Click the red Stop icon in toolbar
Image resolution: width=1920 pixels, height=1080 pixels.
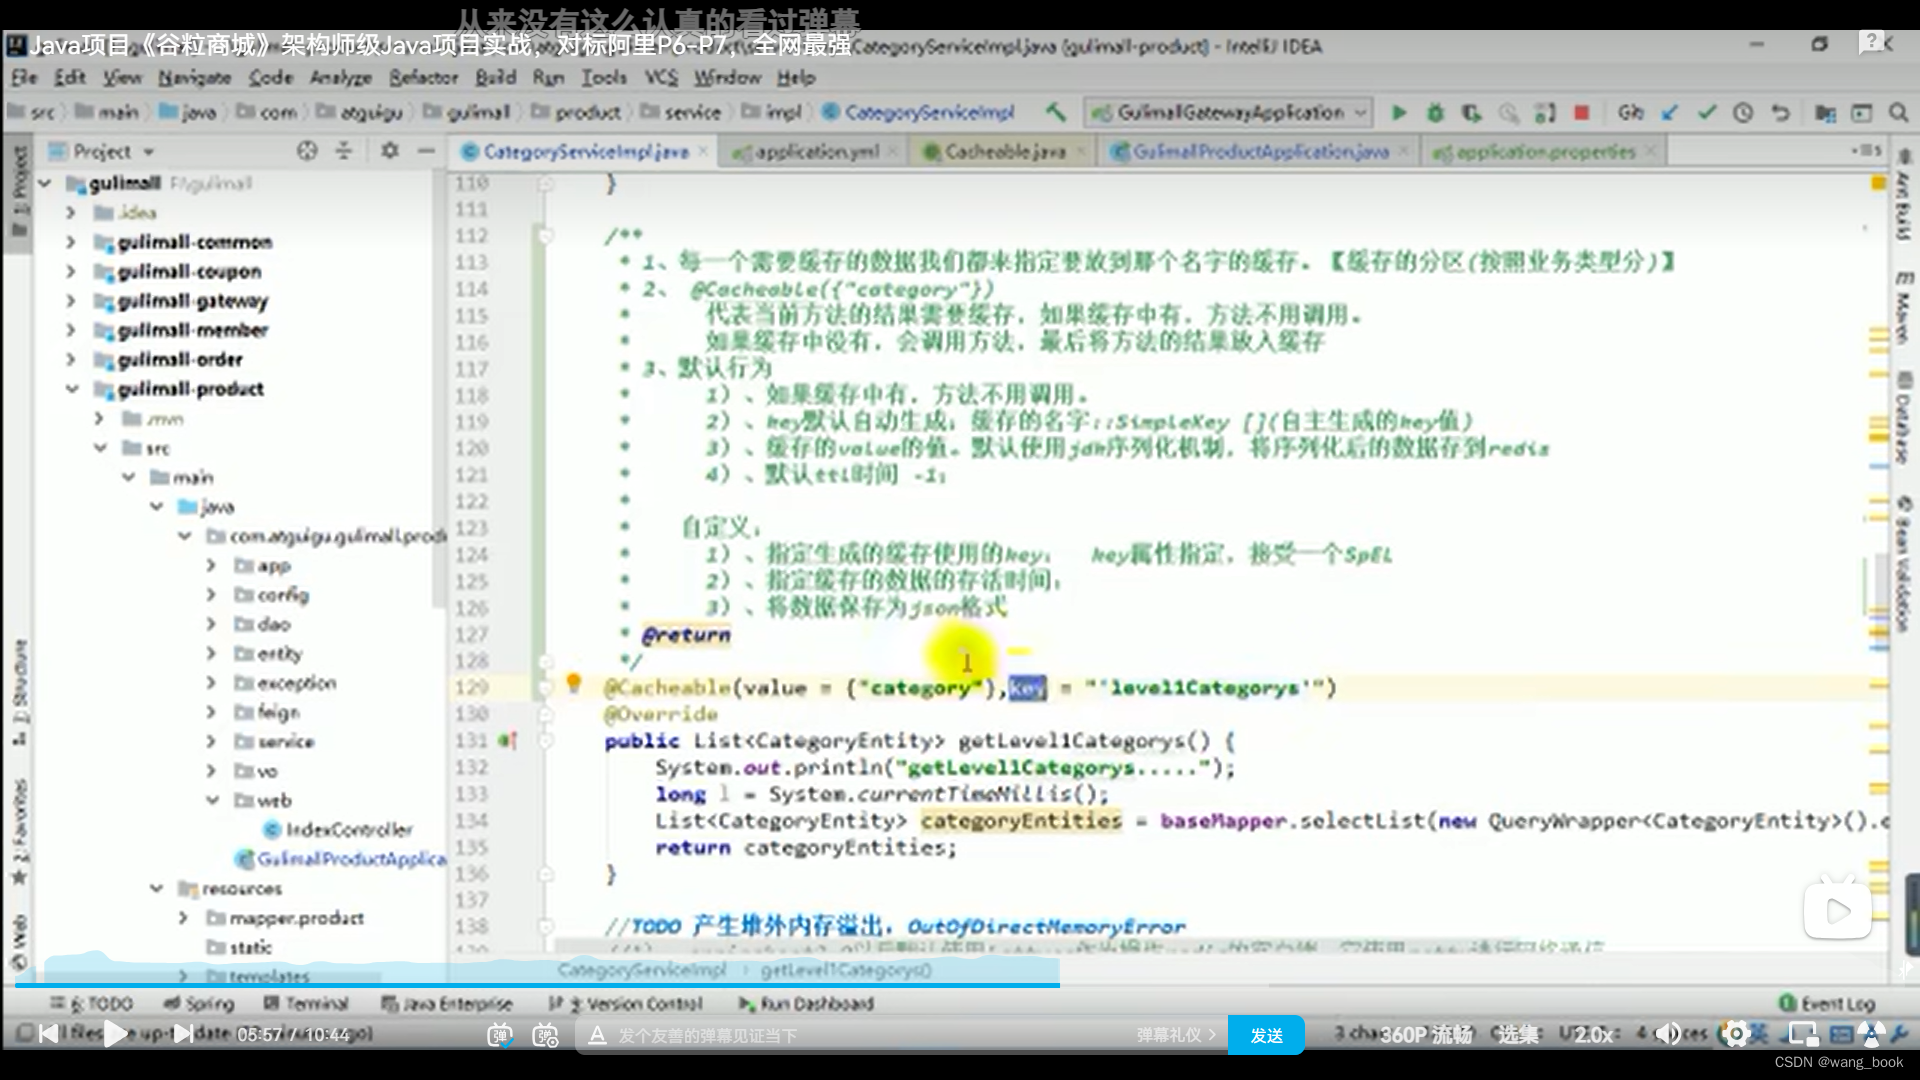coord(1581,113)
